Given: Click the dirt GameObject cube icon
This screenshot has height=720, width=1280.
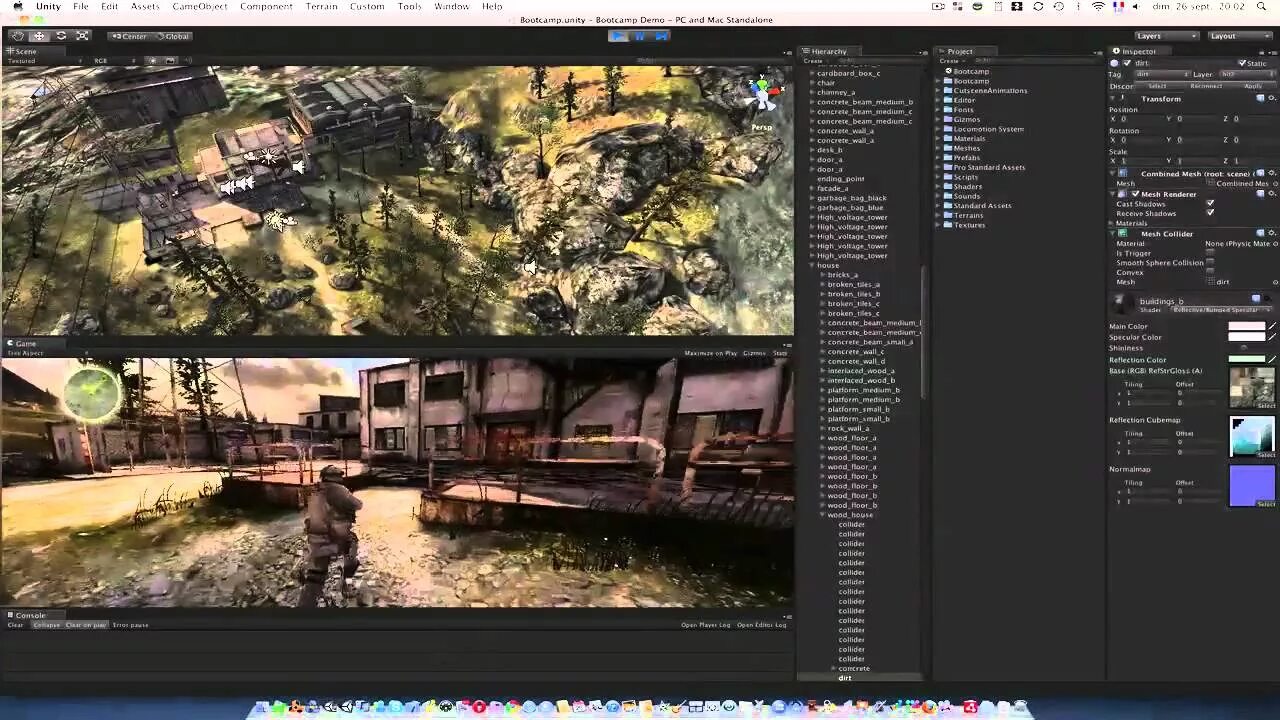Looking at the screenshot, I should pos(1114,63).
